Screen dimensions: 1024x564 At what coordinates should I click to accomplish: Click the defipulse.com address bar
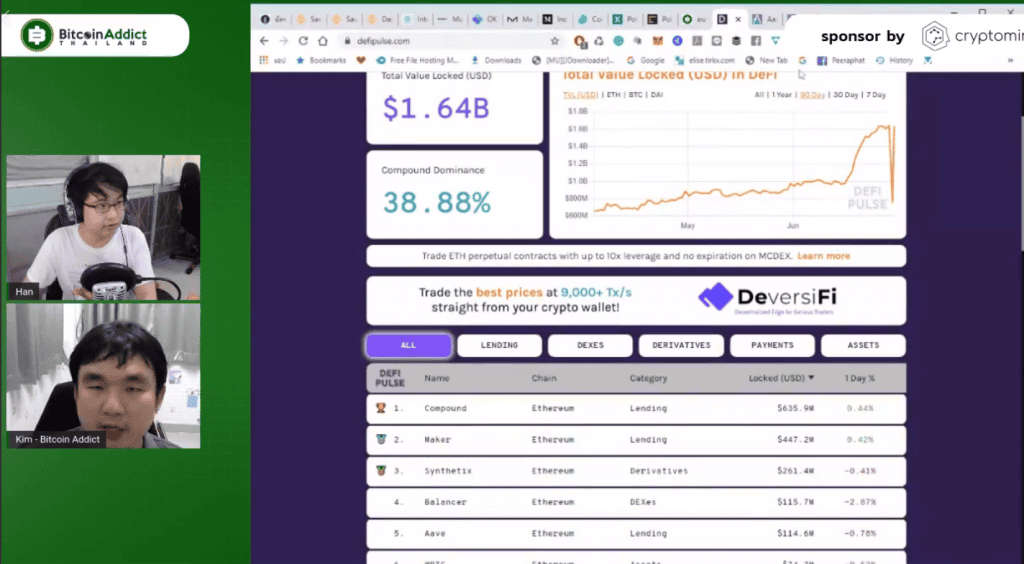click(x=451, y=40)
